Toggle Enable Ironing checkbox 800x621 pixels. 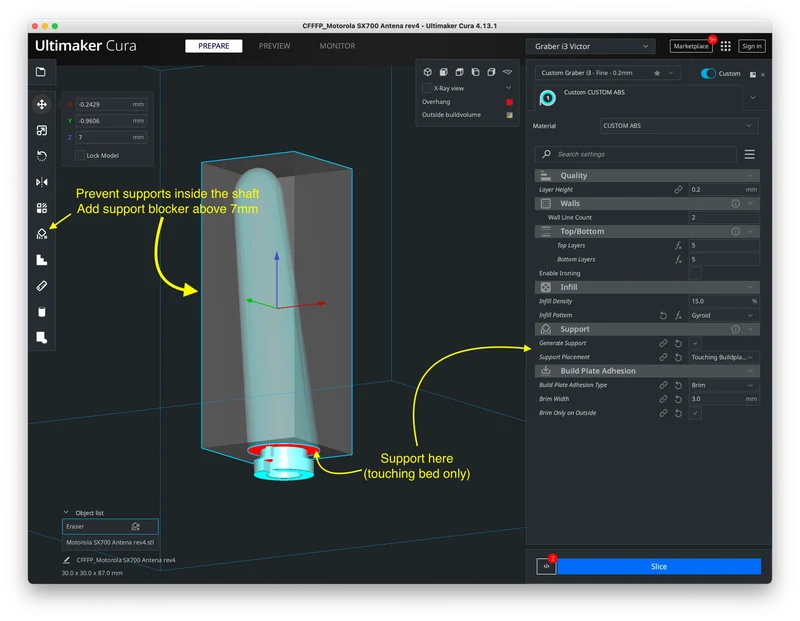[694, 274]
